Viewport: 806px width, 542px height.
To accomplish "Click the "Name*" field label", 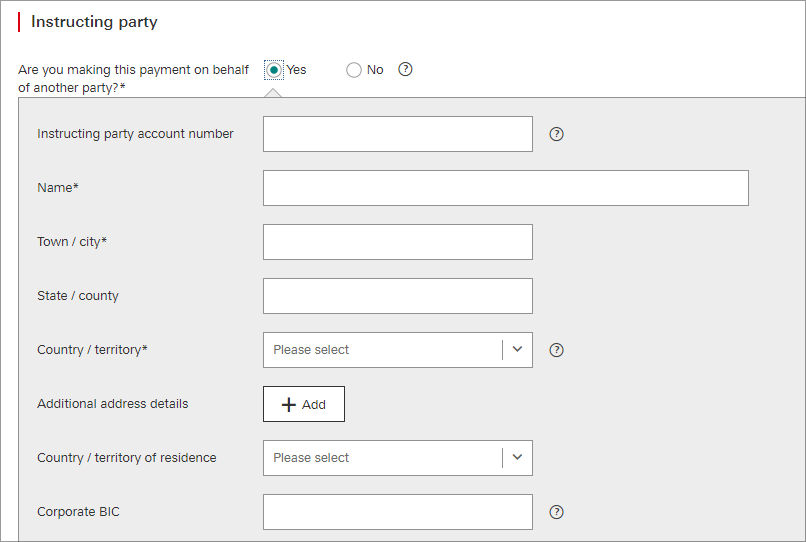I will coord(58,188).
